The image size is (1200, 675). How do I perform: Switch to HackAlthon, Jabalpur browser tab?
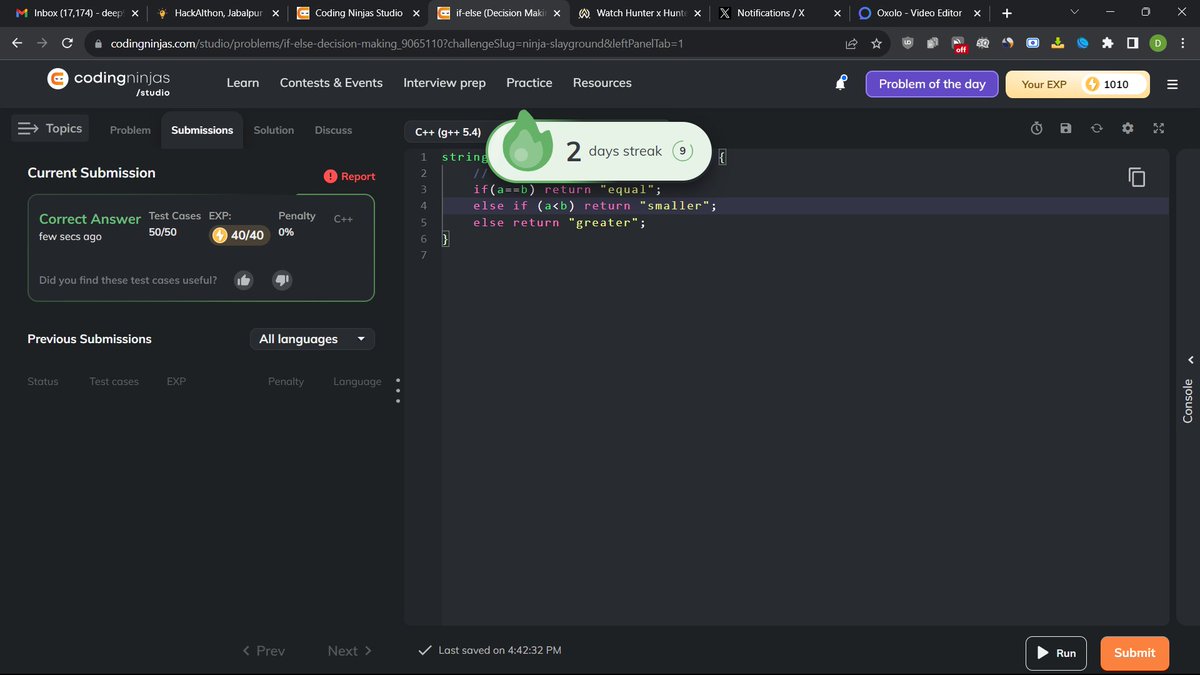click(x=218, y=13)
